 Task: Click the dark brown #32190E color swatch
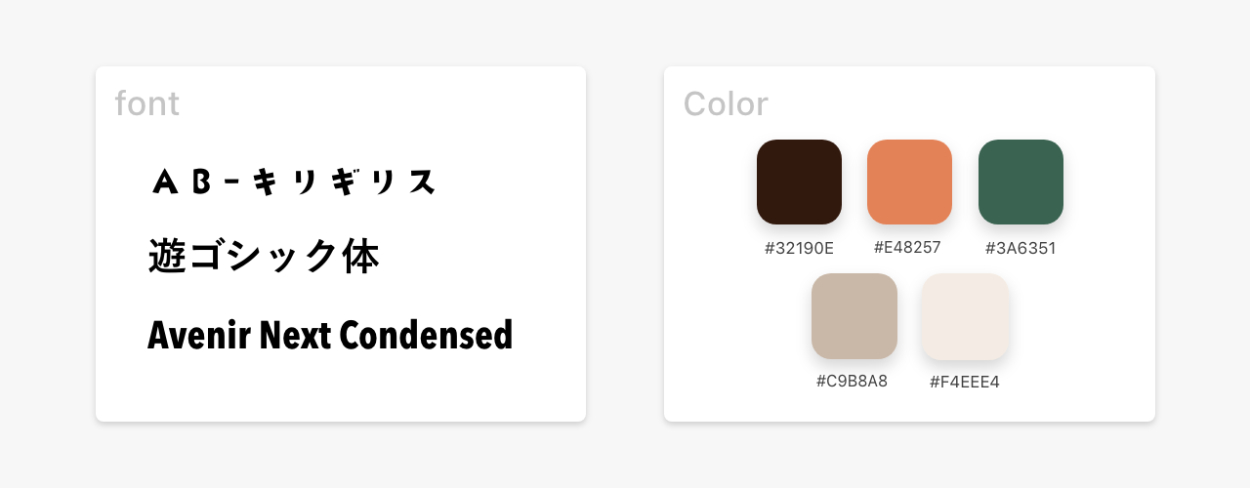[x=799, y=182]
